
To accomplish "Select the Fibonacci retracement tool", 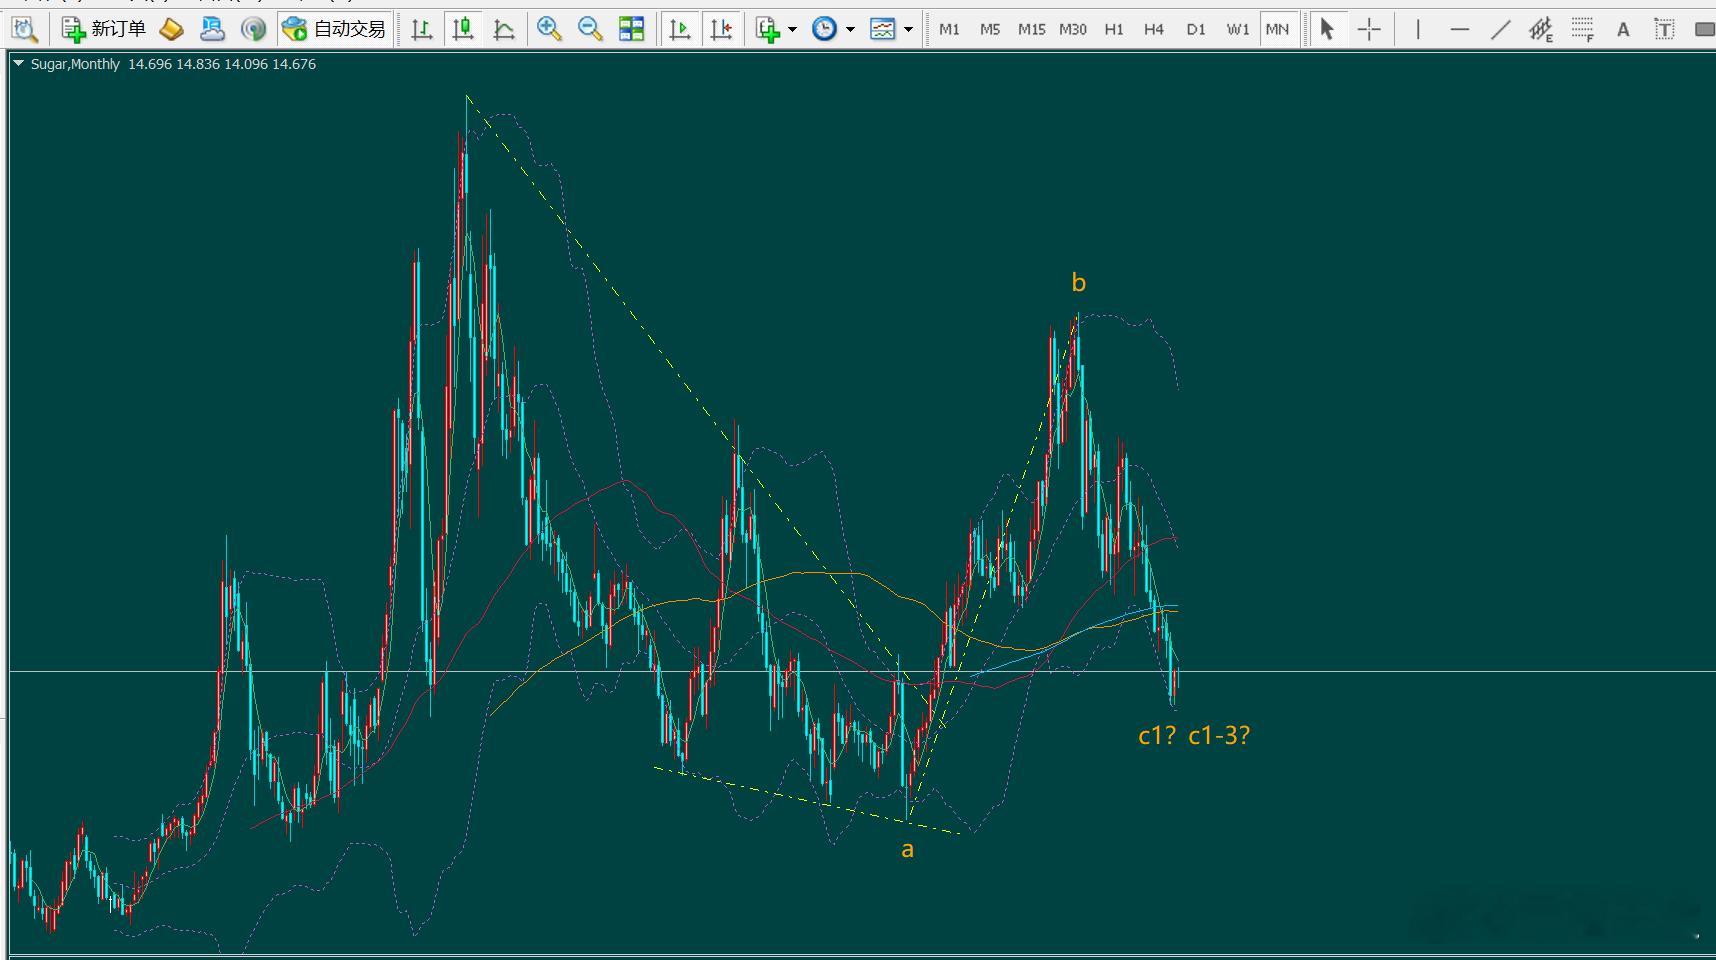I will point(1582,29).
